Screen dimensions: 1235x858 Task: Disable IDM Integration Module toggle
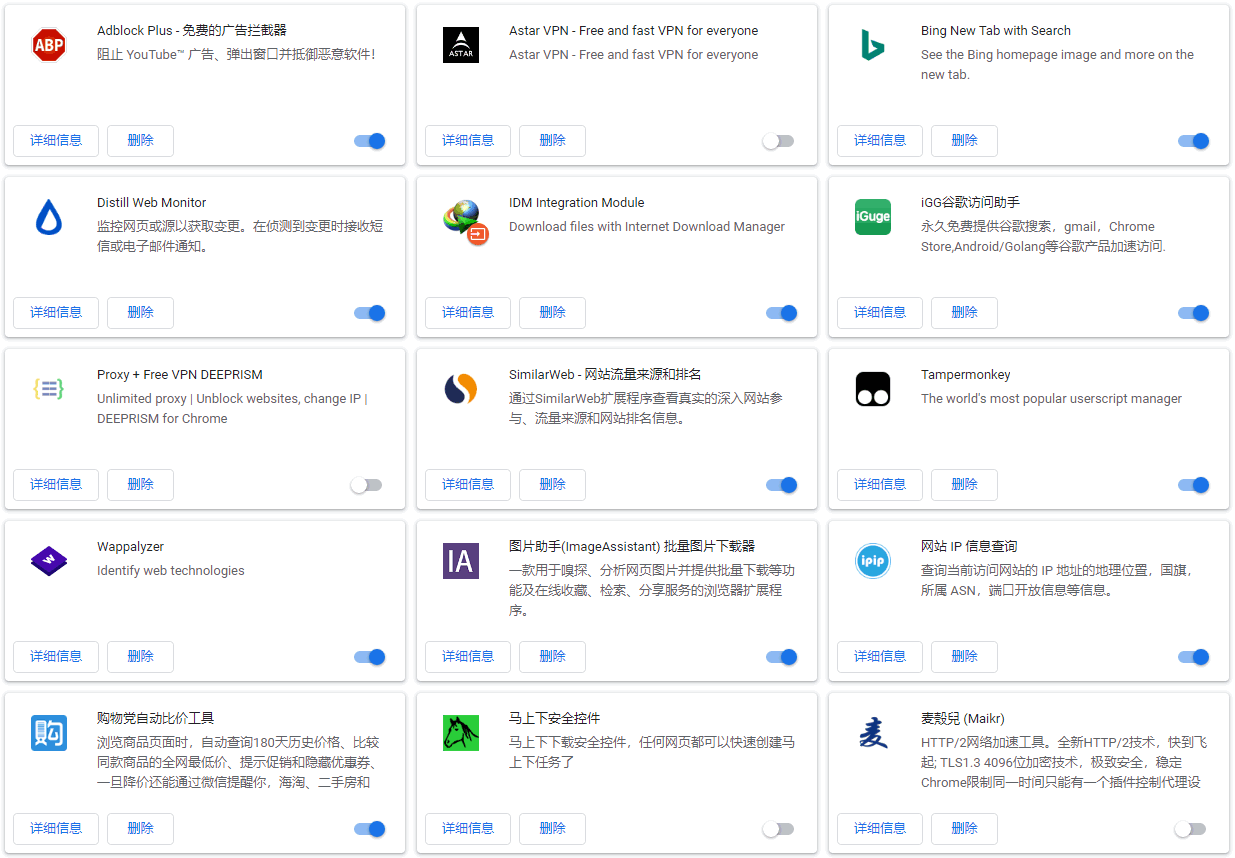[x=782, y=313]
